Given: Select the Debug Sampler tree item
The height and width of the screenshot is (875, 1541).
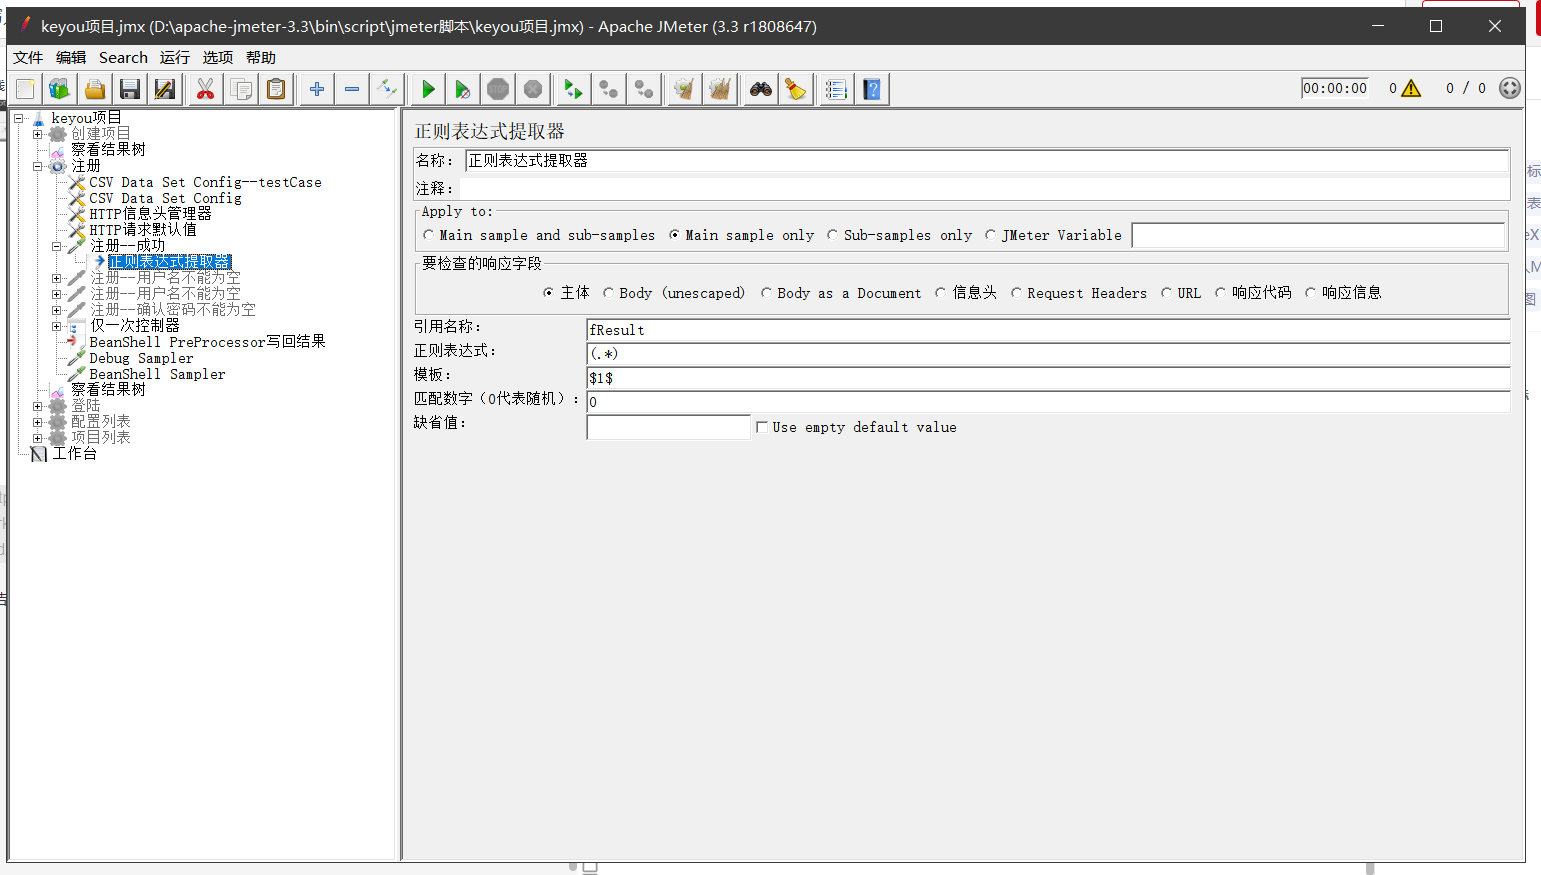Looking at the screenshot, I should click(x=140, y=357).
